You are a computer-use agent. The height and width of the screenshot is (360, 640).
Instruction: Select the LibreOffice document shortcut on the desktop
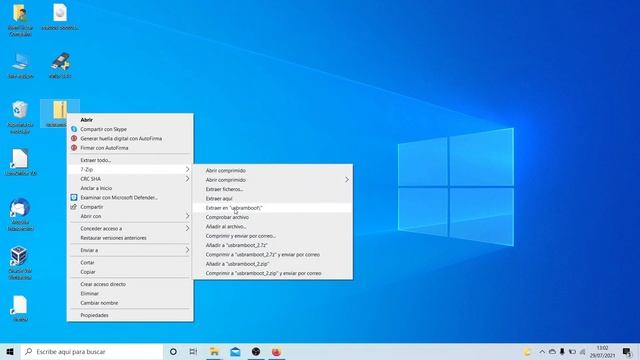click(x=20, y=159)
